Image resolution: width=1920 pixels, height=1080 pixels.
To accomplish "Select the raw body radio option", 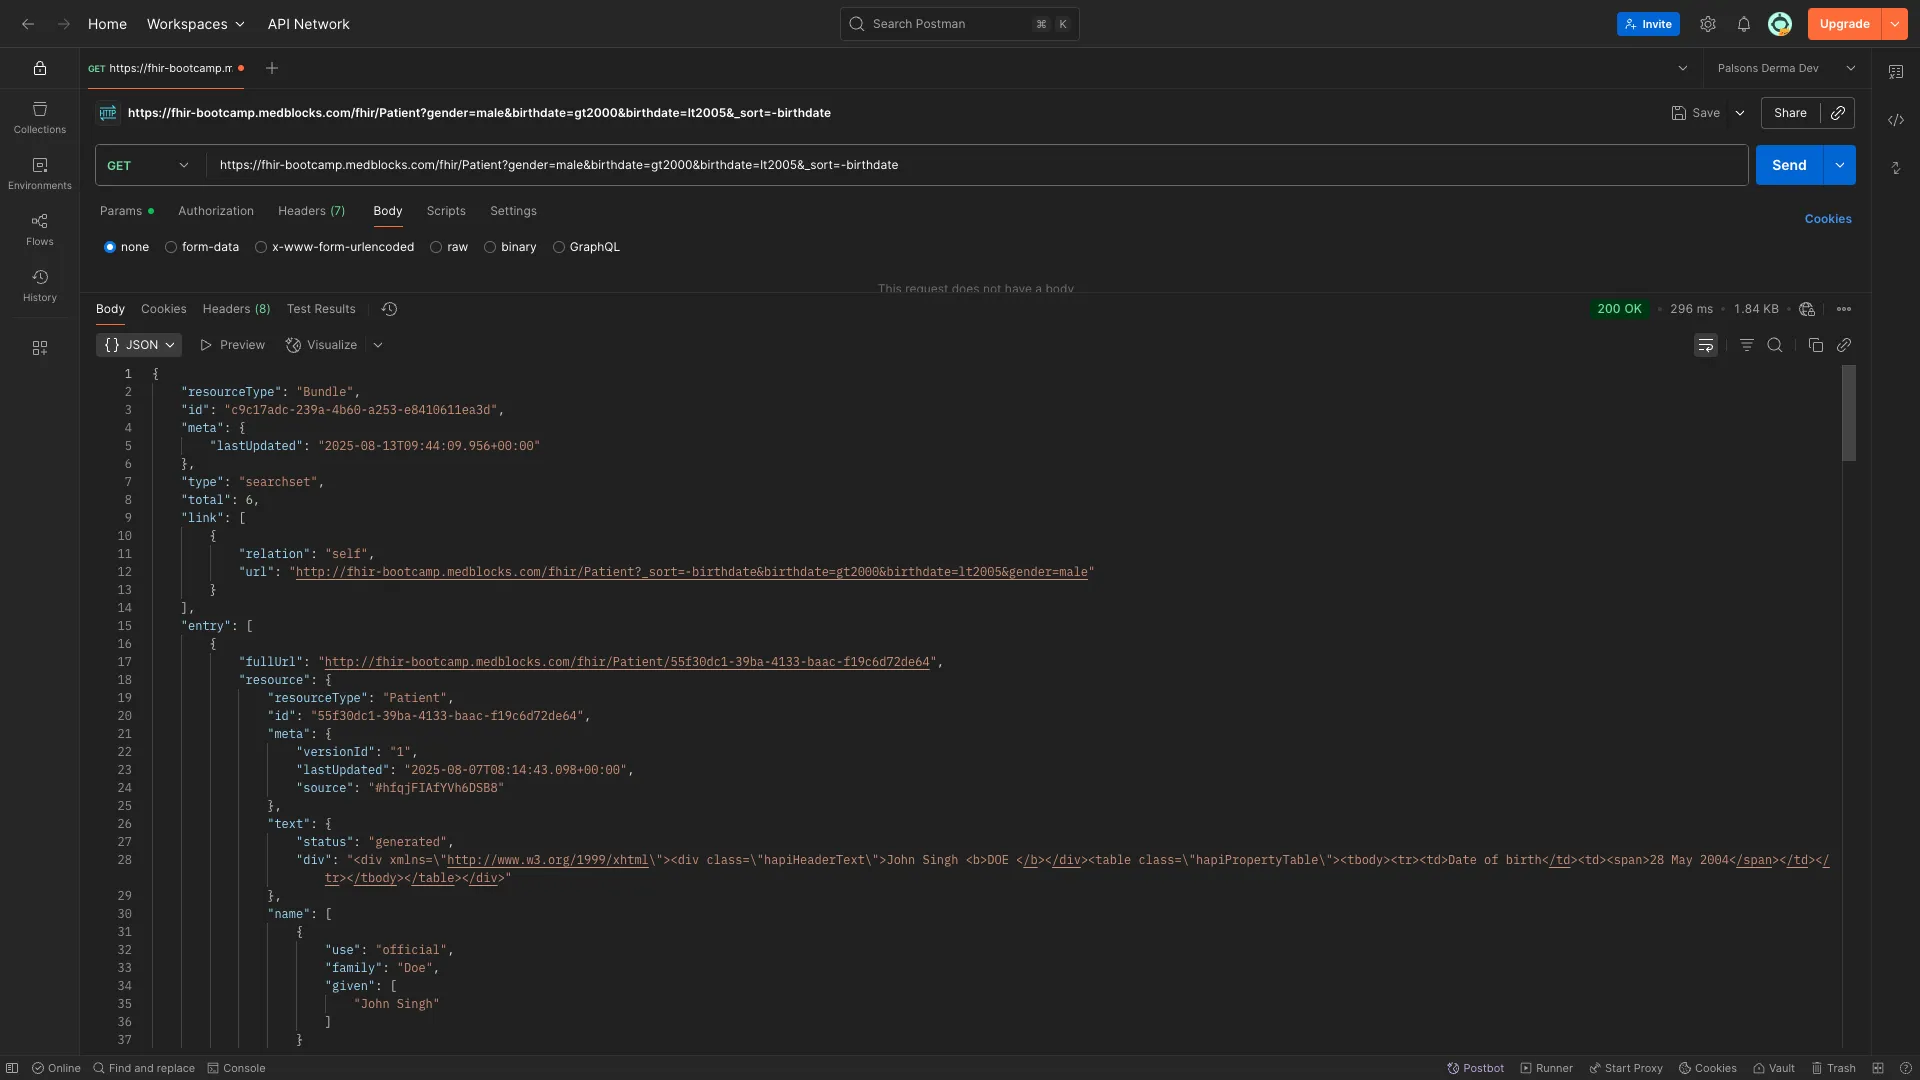I will 436,247.
